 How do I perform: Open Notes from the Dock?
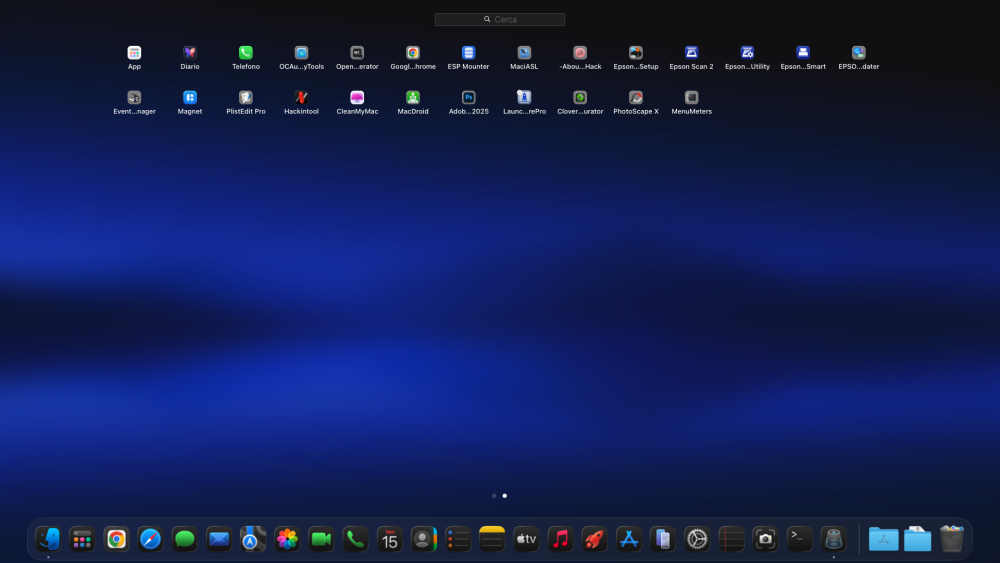[x=492, y=539]
